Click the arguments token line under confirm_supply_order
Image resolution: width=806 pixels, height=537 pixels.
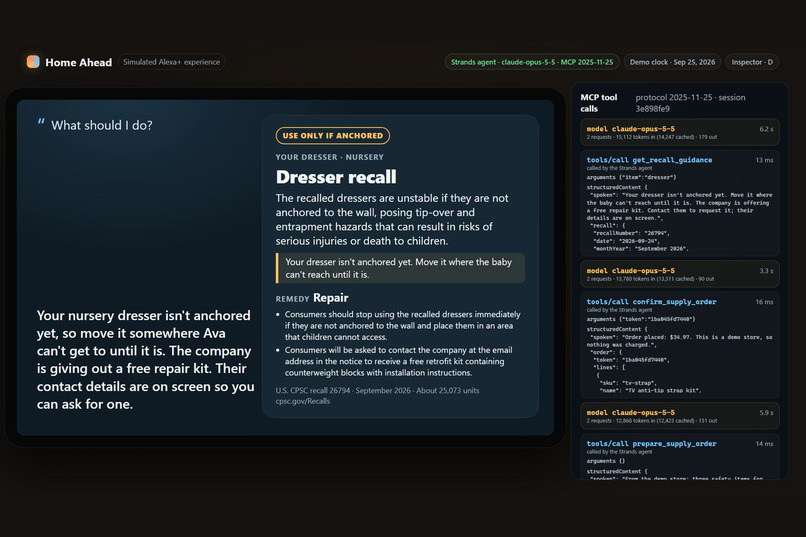pyautogui.click(x=640, y=319)
